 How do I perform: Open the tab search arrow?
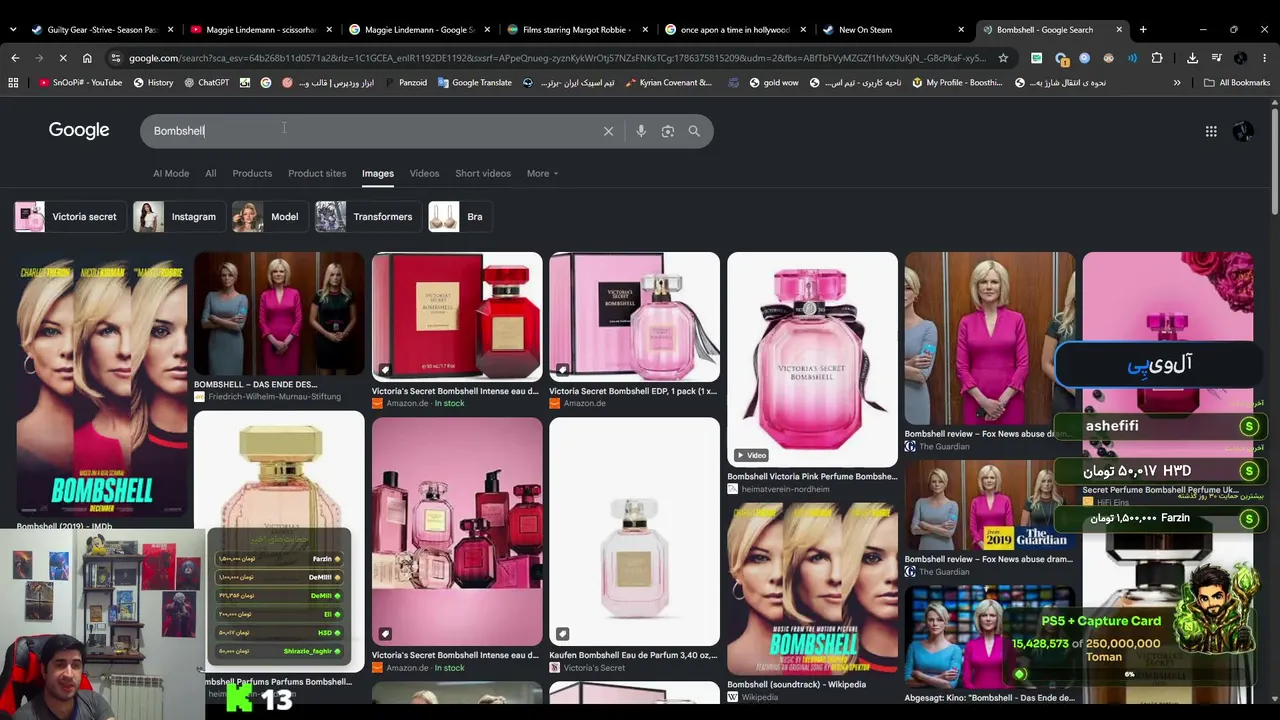pyautogui.click(x=12, y=30)
